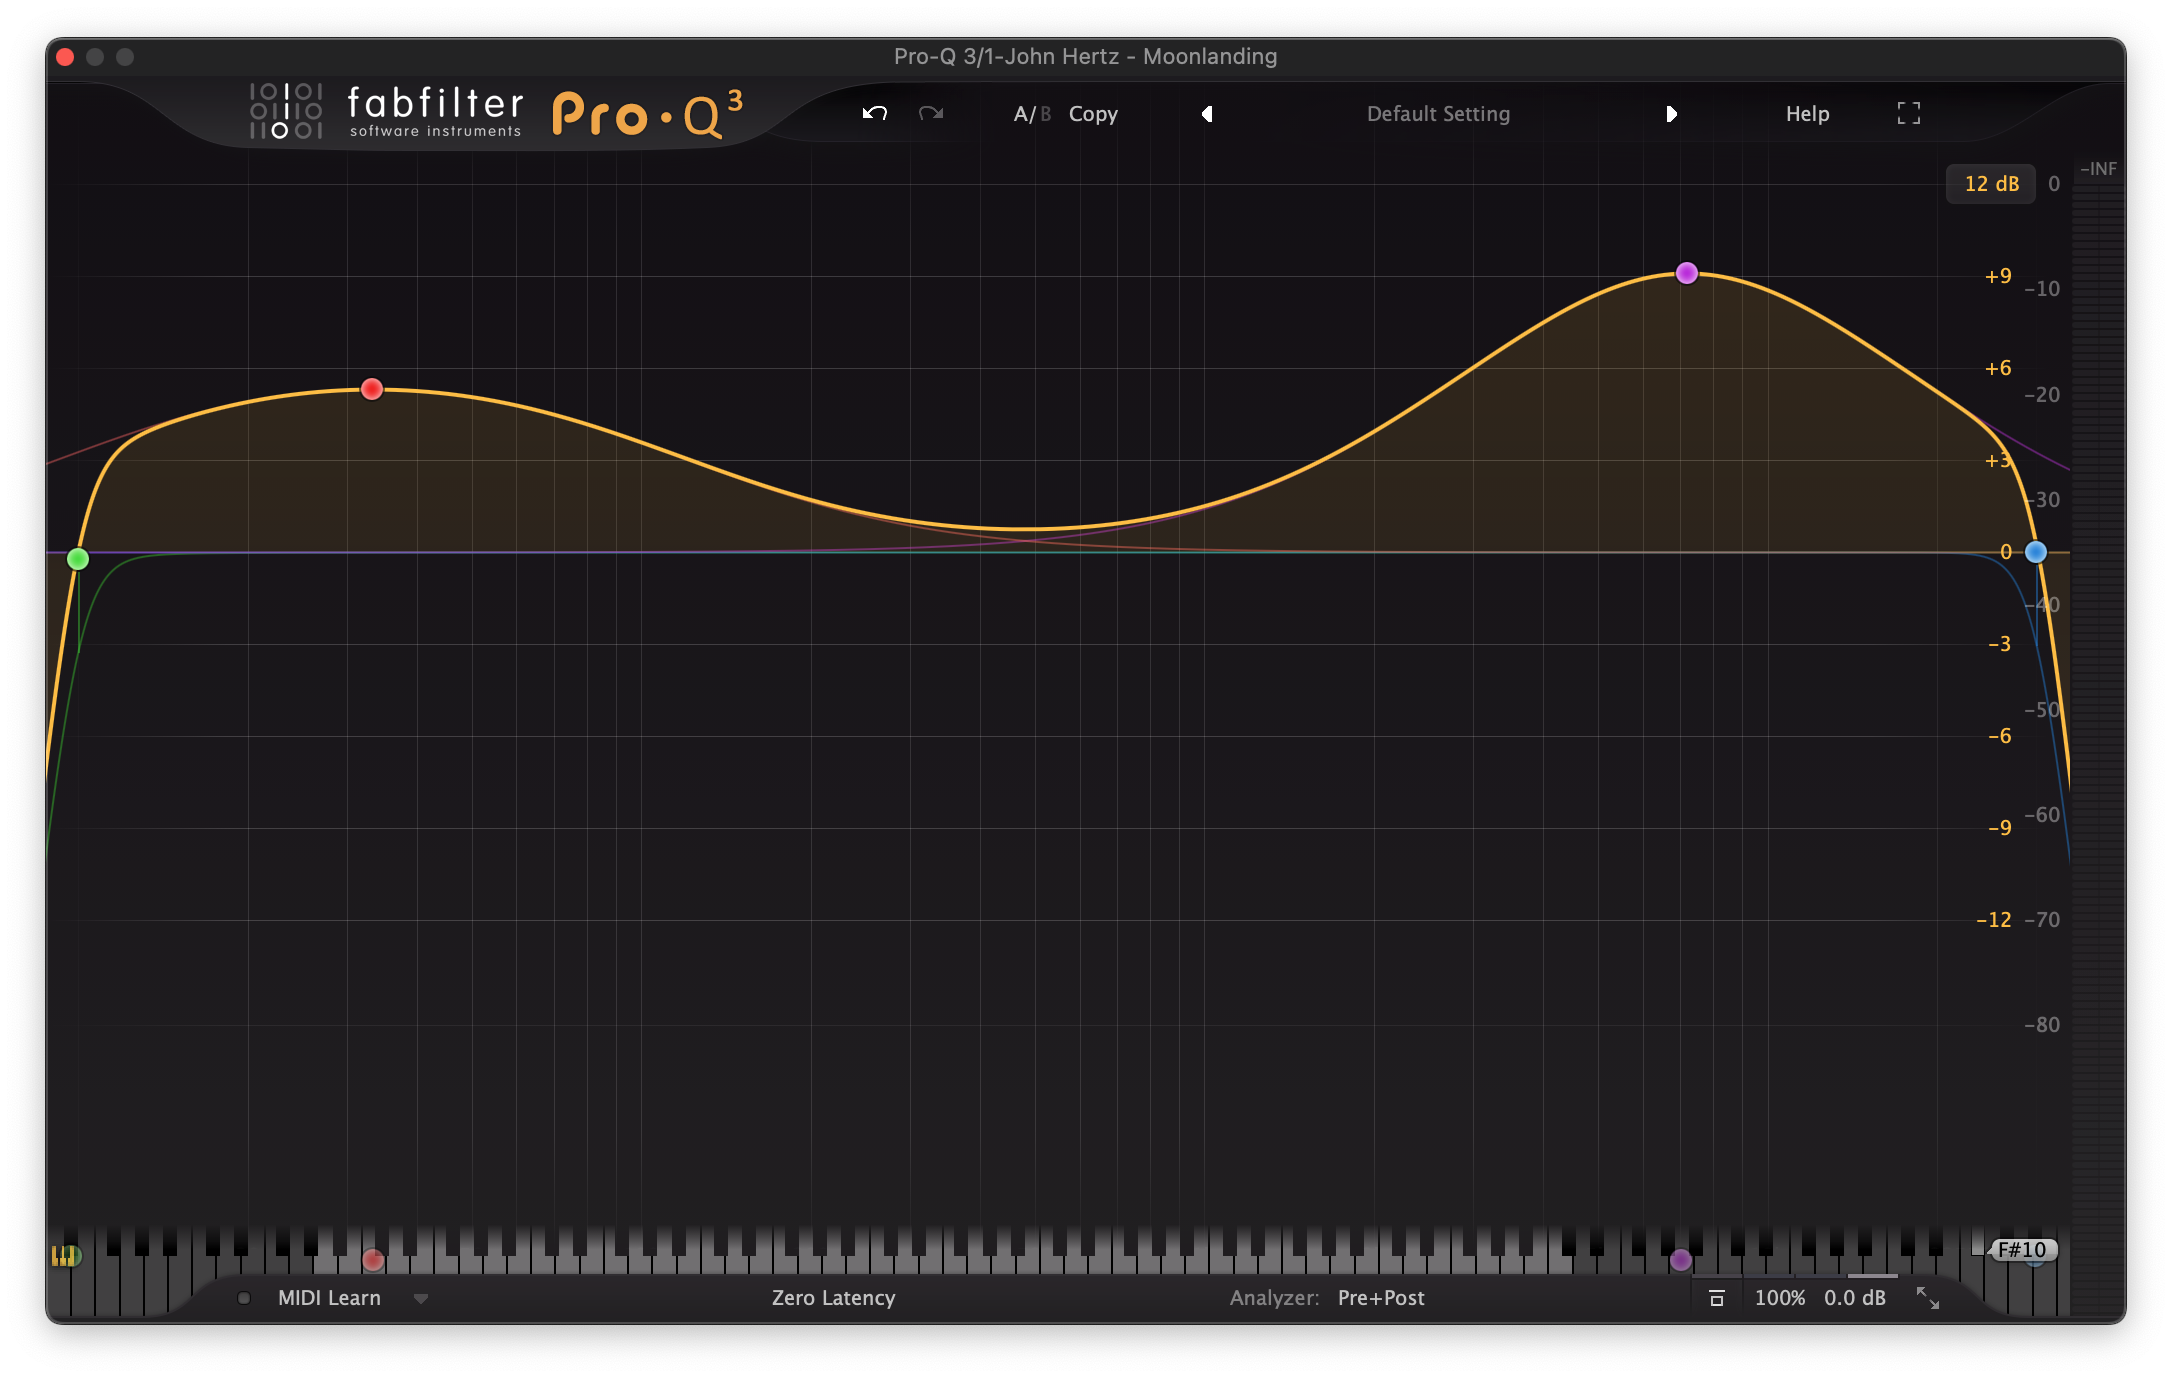Click the red band dot on piano keyboard
The width and height of the screenshot is (2172, 1378).
click(x=373, y=1260)
